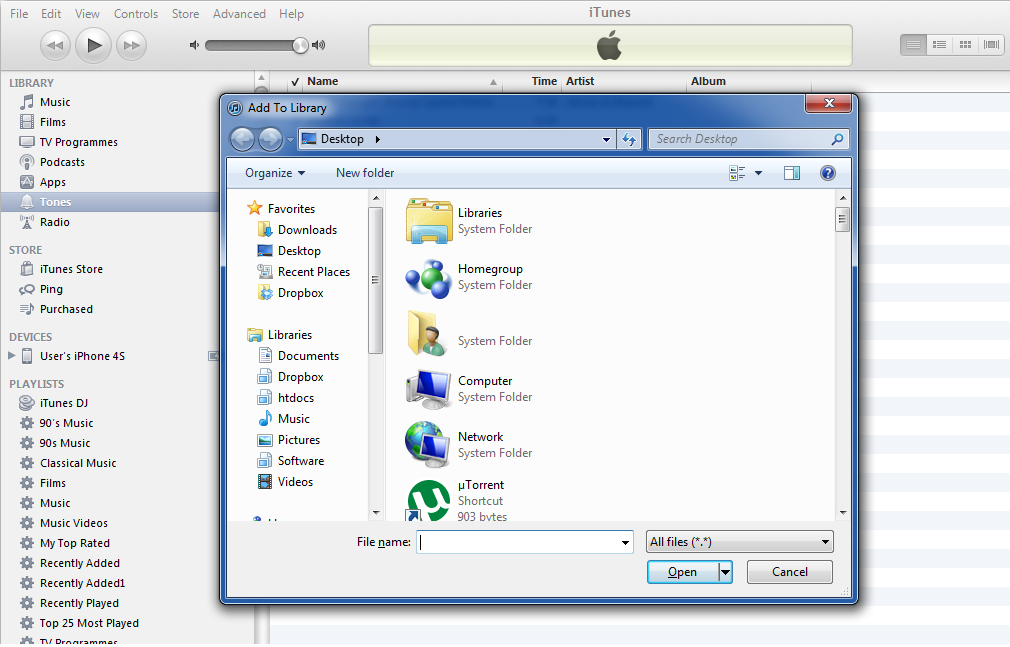Select Dropbox under Favorites
This screenshot has width=1010, height=647.
tap(300, 293)
